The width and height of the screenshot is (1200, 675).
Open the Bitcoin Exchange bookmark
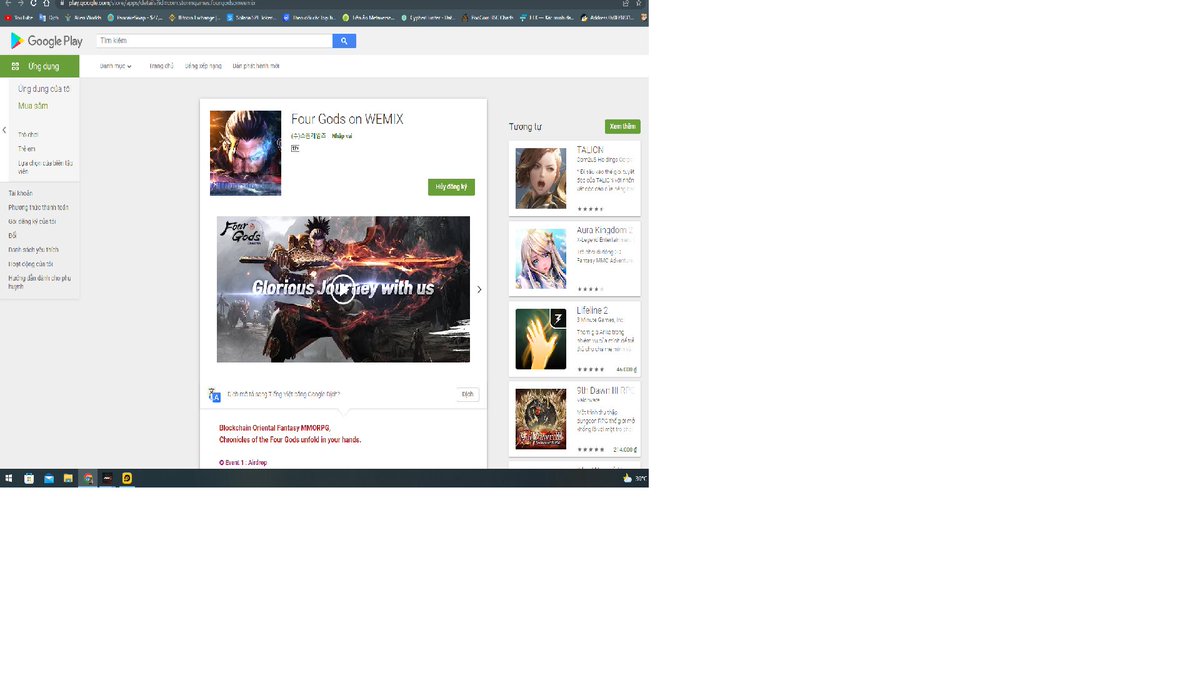coord(195,17)
